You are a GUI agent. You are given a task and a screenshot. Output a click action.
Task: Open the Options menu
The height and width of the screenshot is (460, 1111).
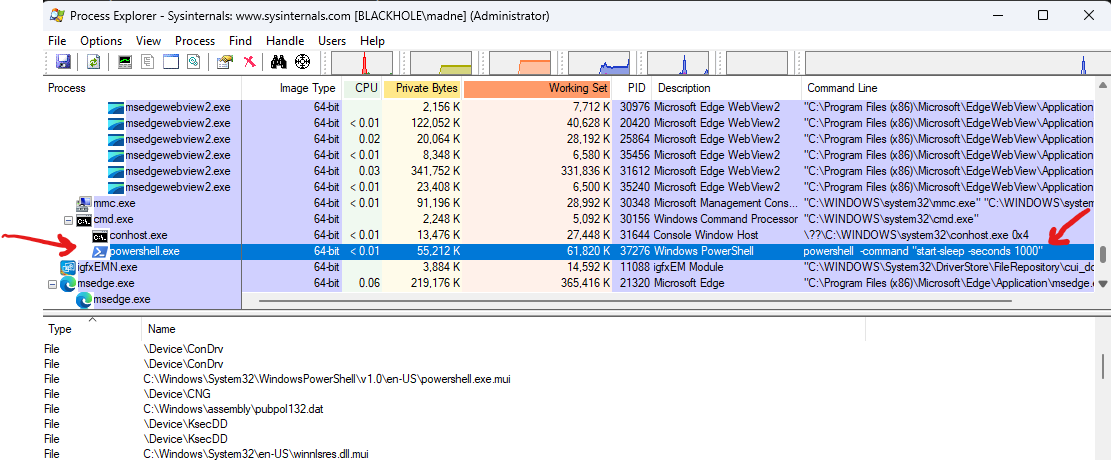[x=101, y=40]
